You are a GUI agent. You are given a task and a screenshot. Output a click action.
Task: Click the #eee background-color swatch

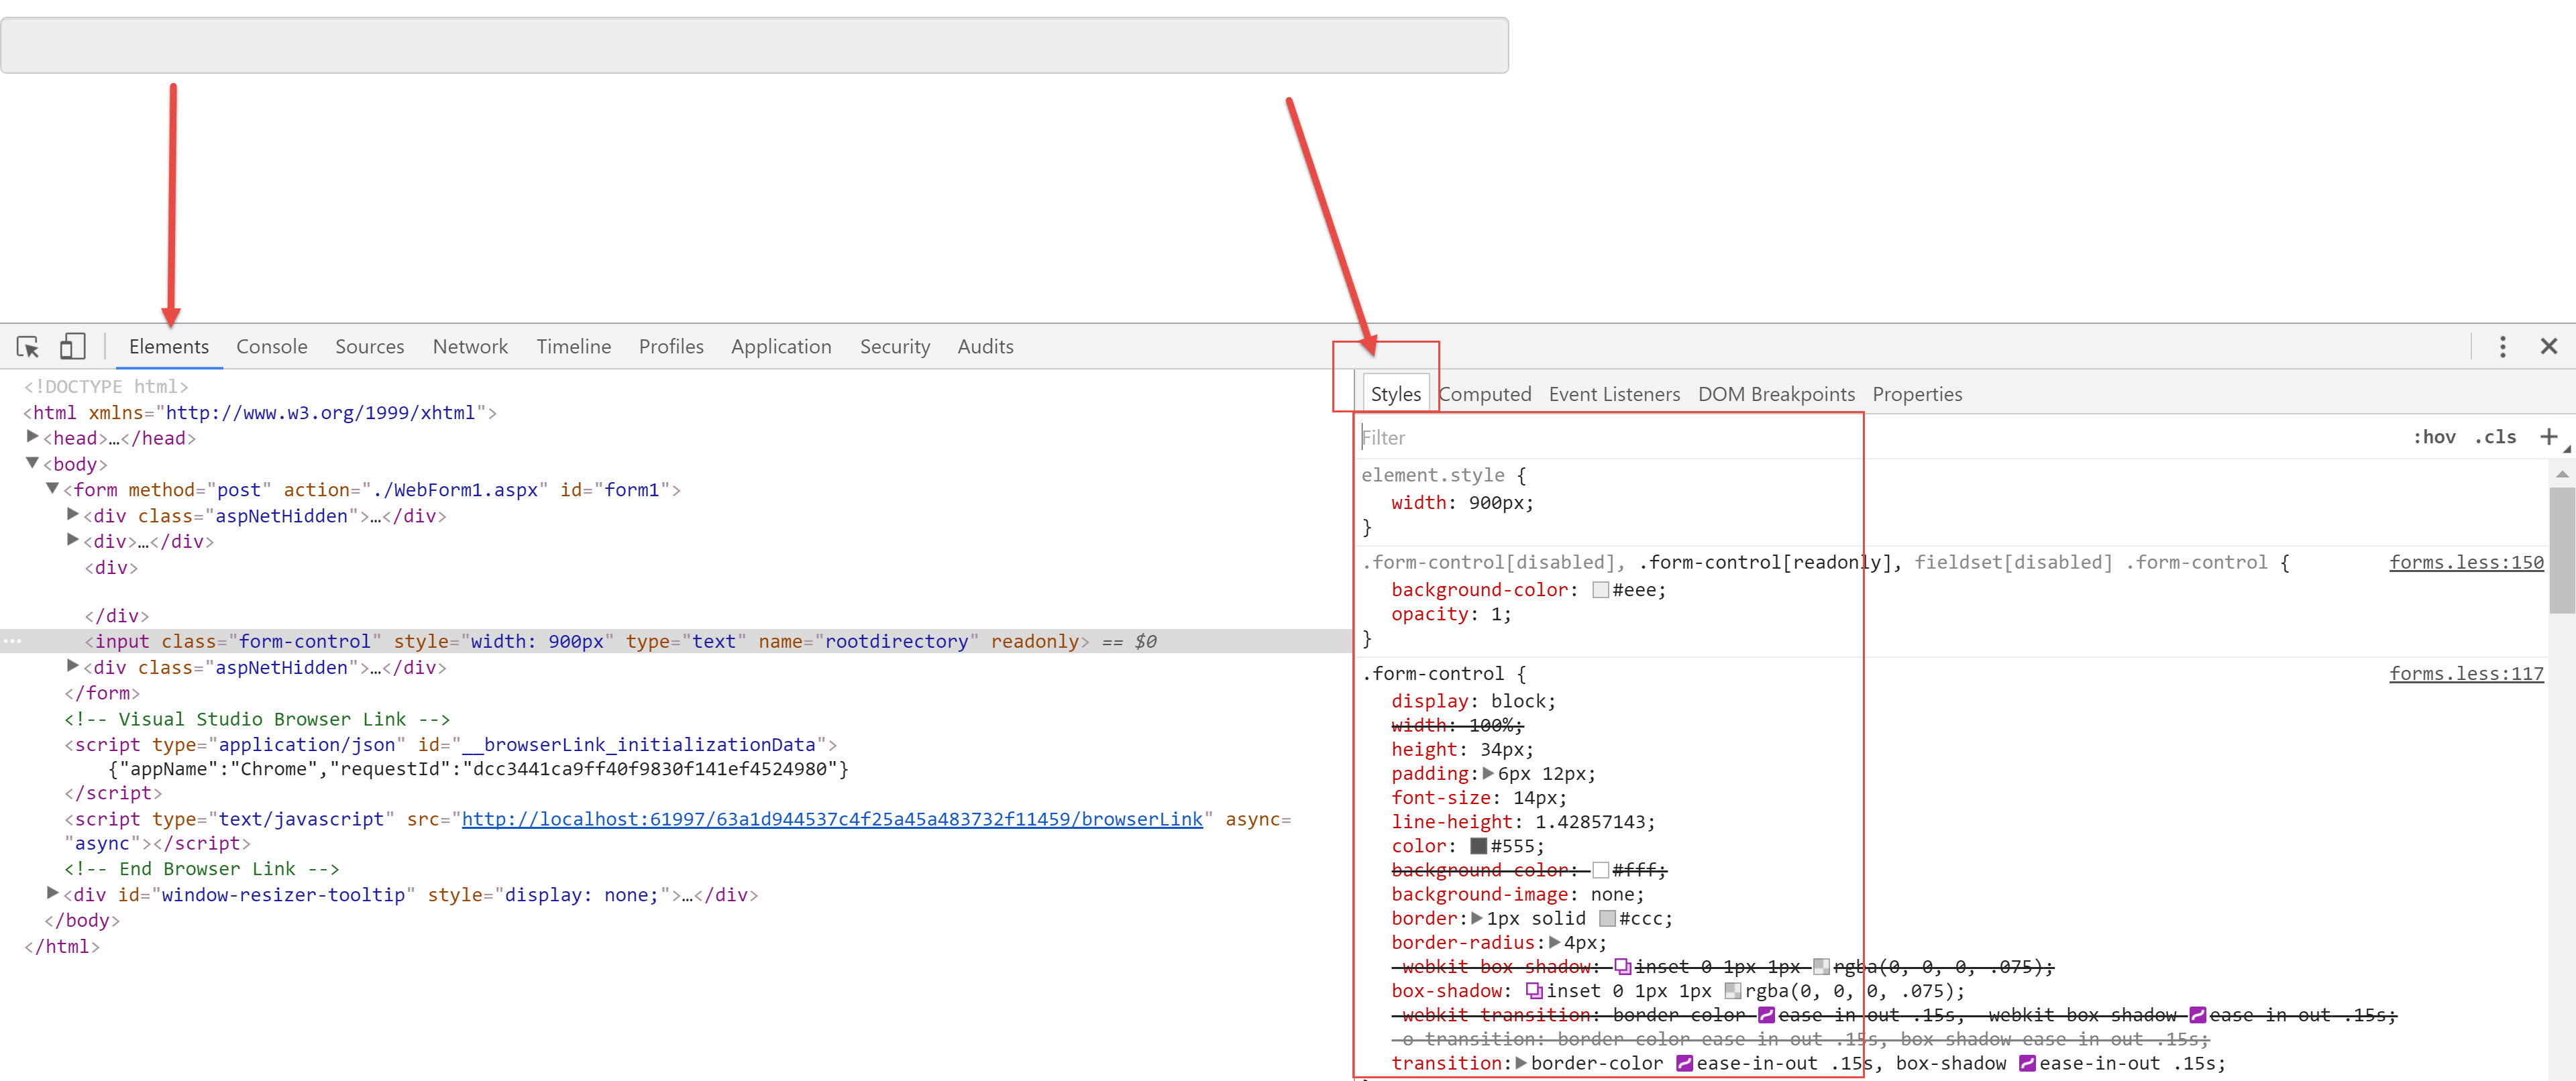(x=1600, y=590)
